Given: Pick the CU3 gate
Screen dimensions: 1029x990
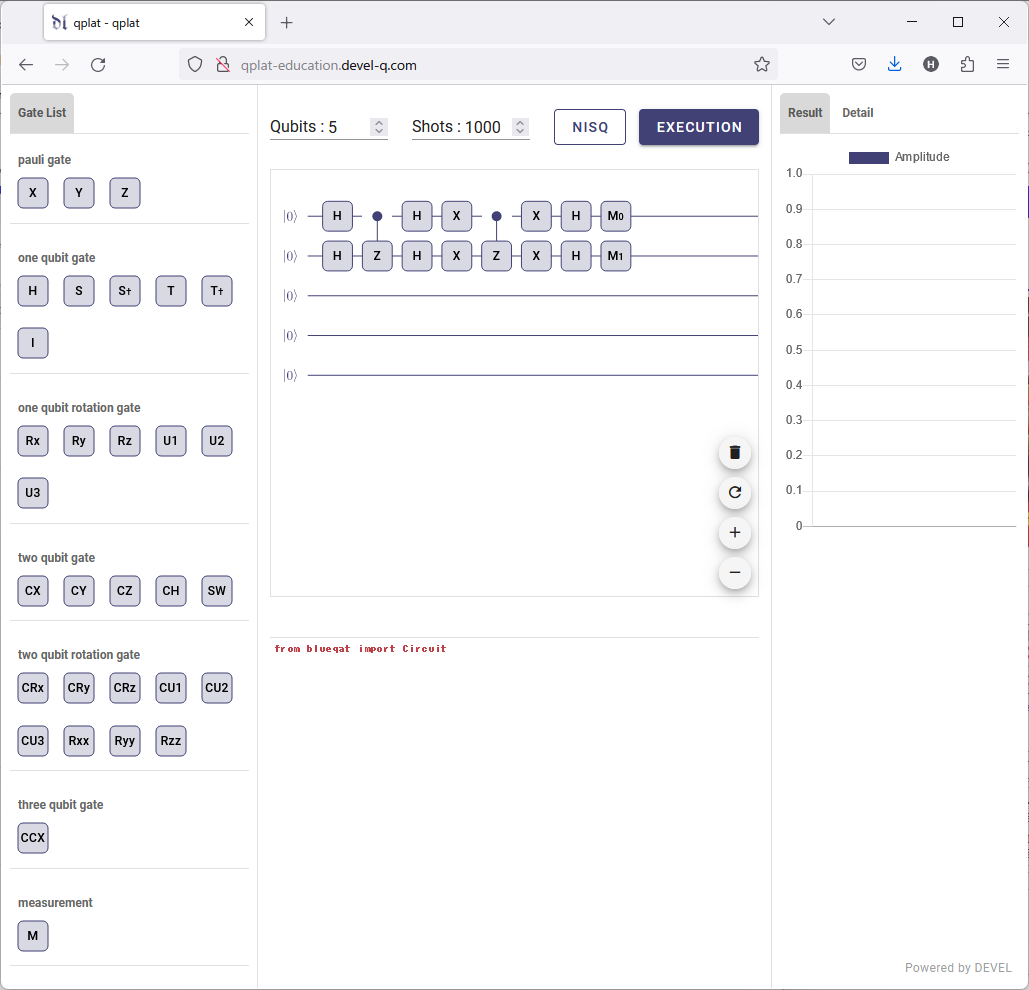Looking at the screenshot, I should point(33,741).
